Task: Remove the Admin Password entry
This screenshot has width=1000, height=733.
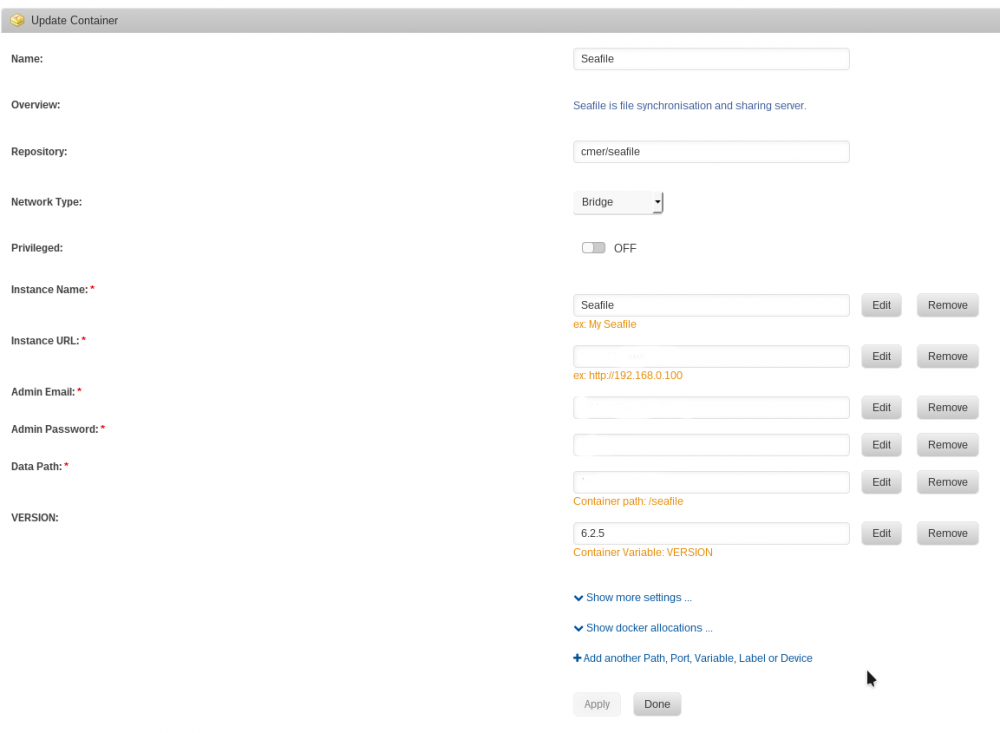Action: tap(948, 445)
